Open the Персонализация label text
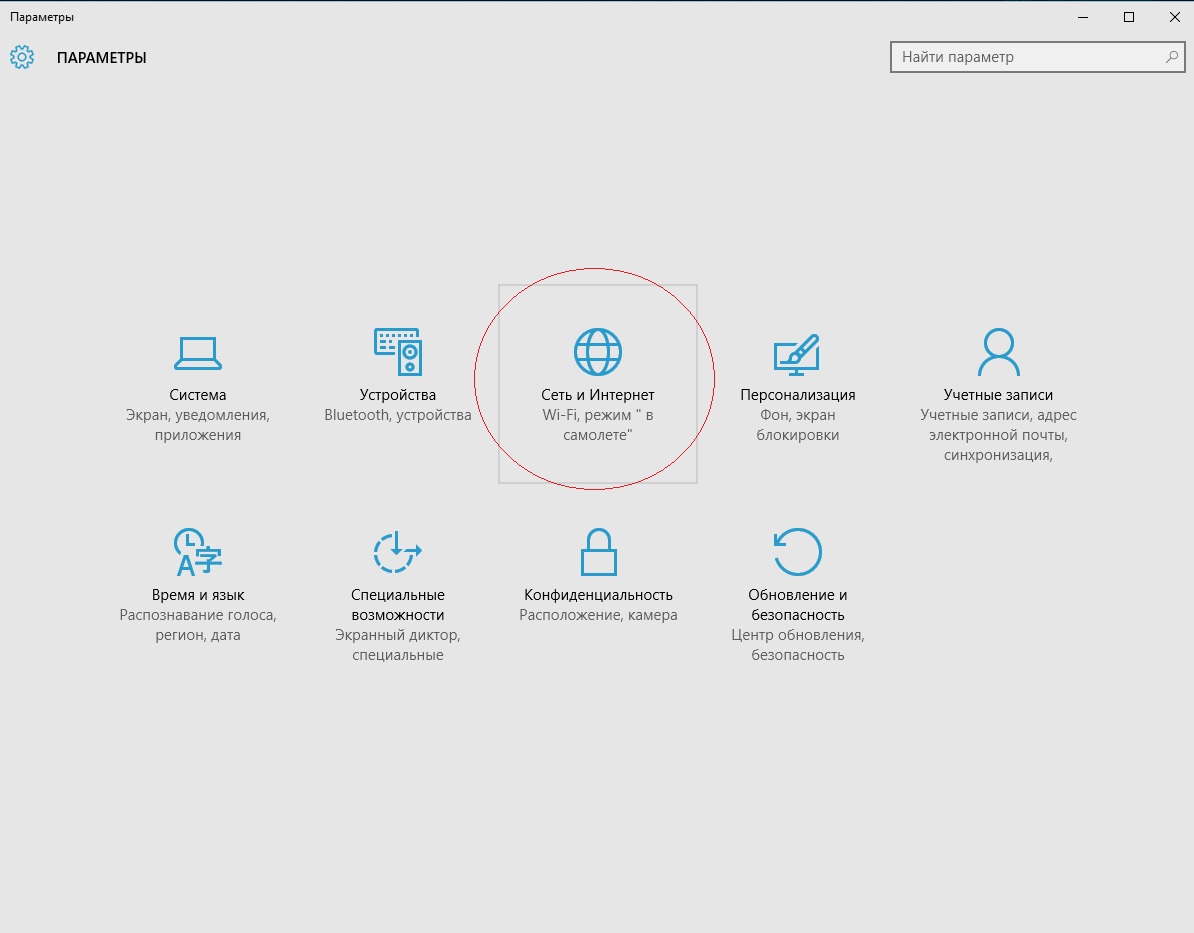Screen dimensions: 1194x933 [797, 395]
